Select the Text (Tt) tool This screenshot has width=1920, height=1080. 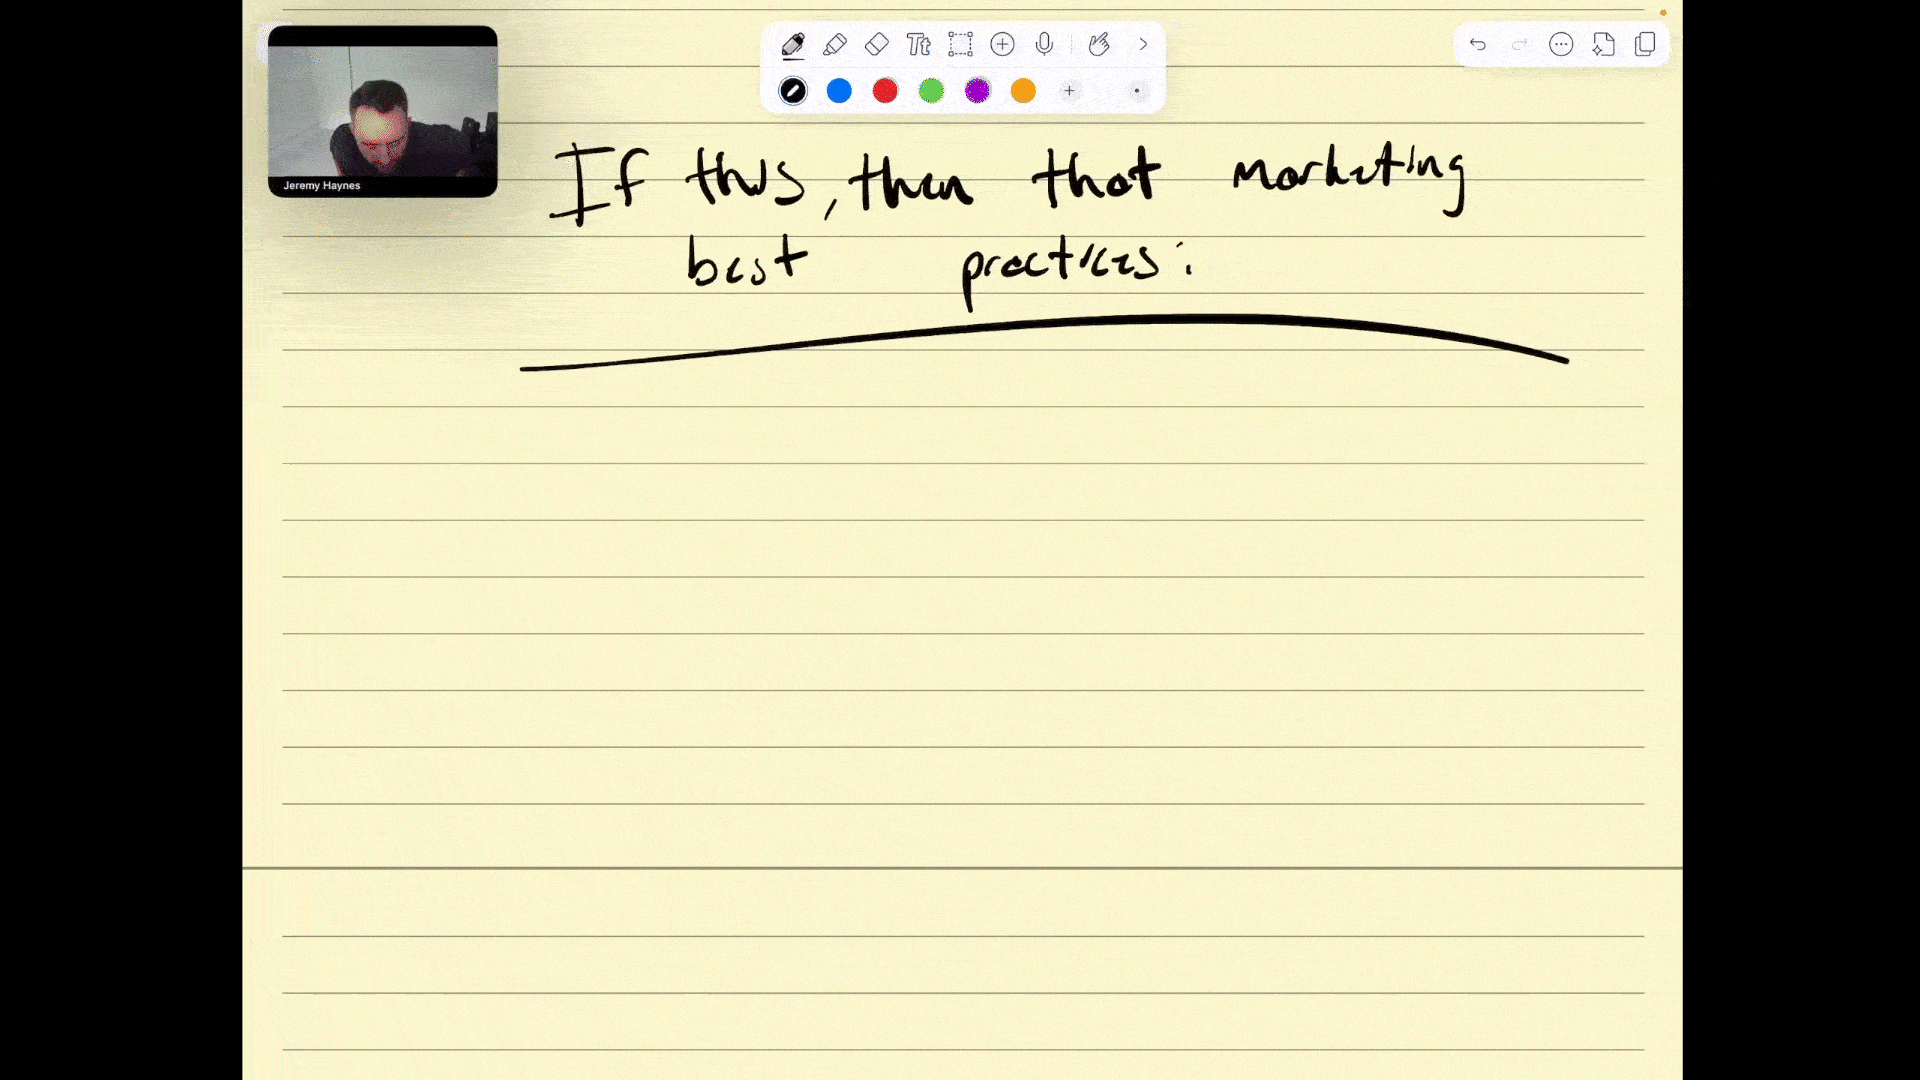coord(918,45)
